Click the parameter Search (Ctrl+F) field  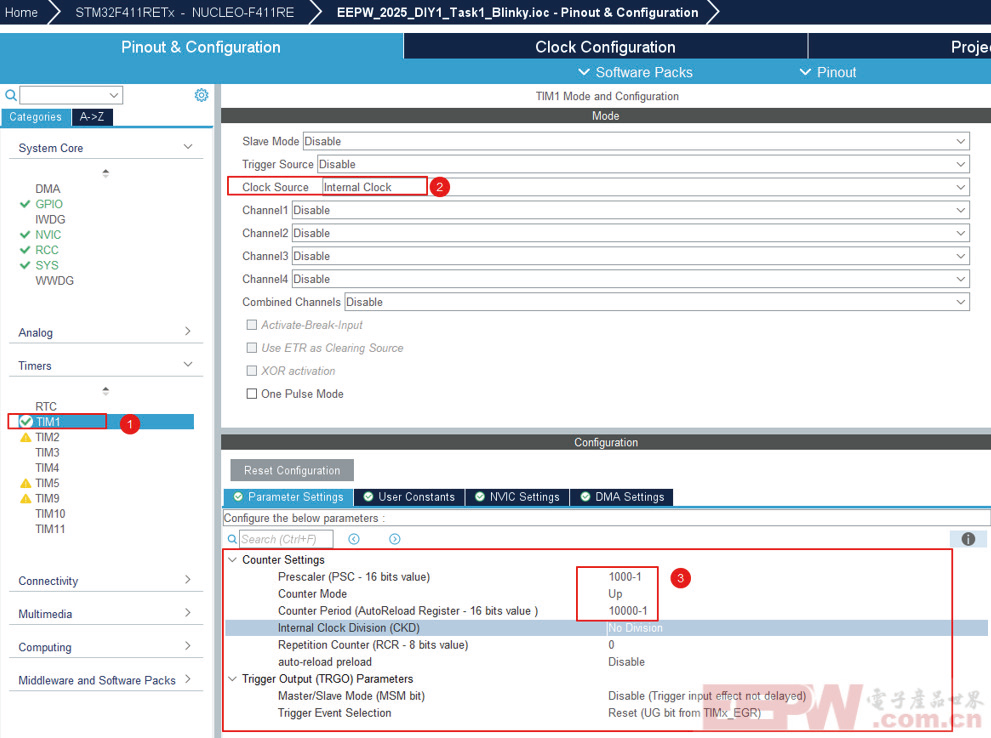click(x=286, y=539)
